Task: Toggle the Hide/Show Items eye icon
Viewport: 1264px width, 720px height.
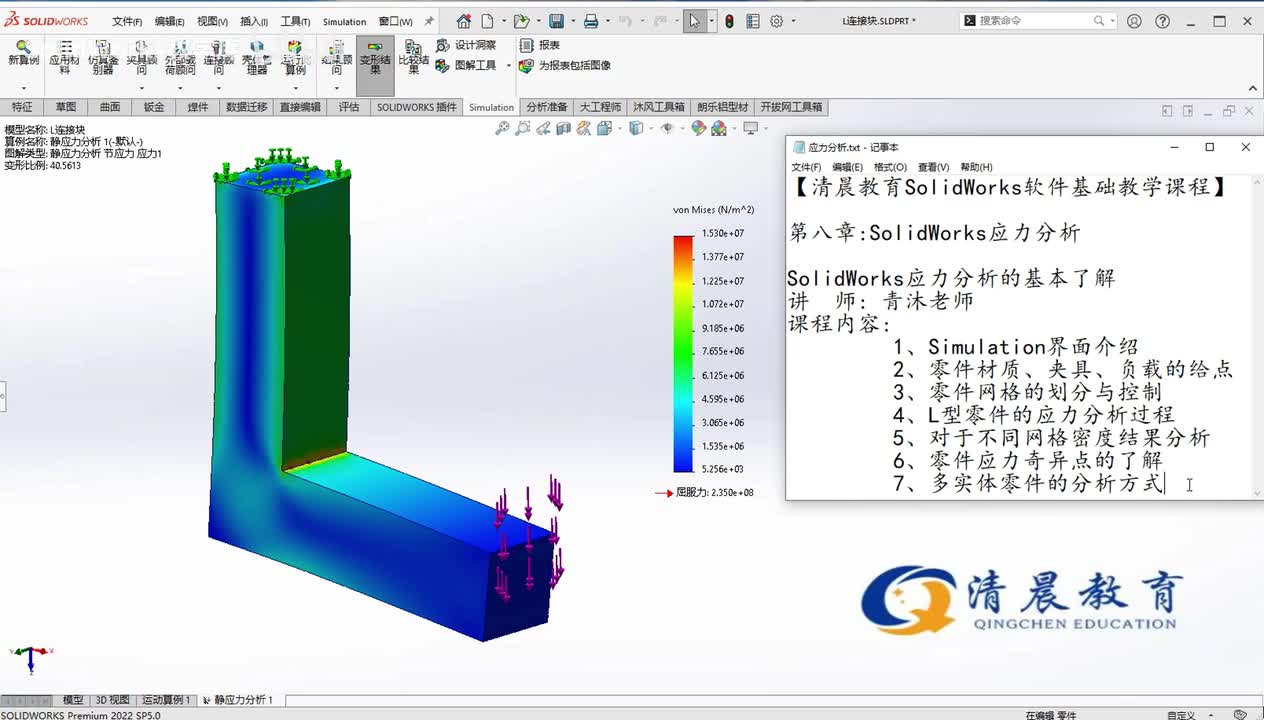Action: (x=667, y=128)
